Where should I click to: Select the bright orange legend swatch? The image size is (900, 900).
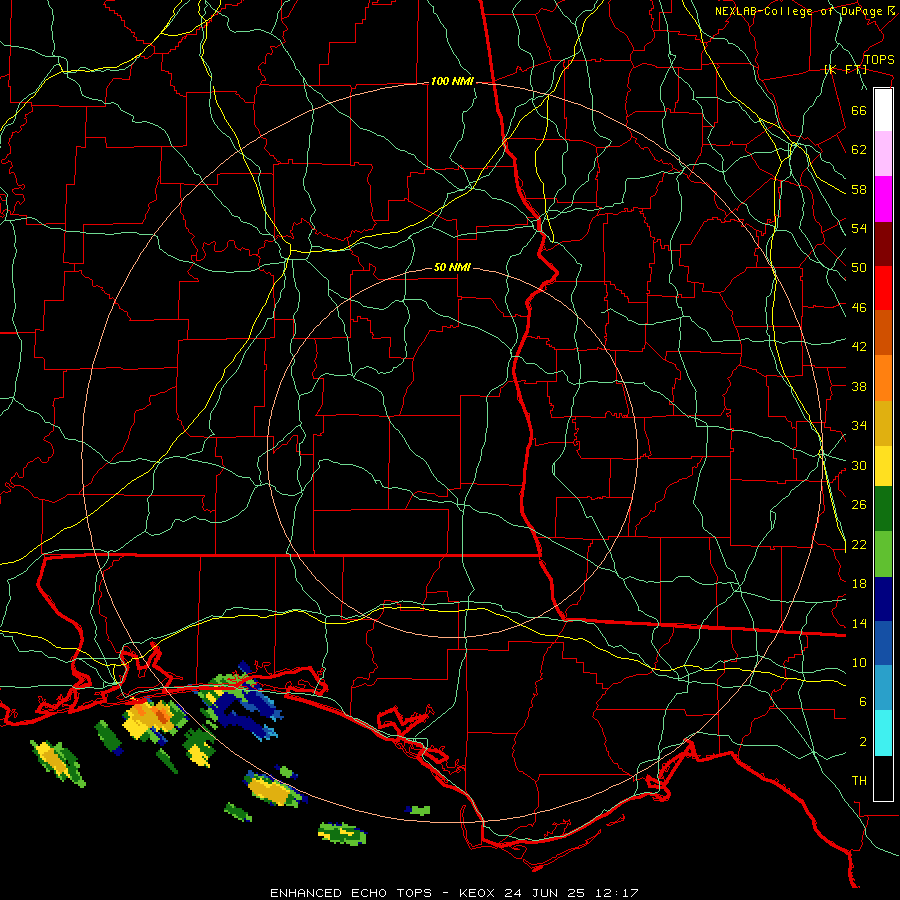click(x=883, y=378)
